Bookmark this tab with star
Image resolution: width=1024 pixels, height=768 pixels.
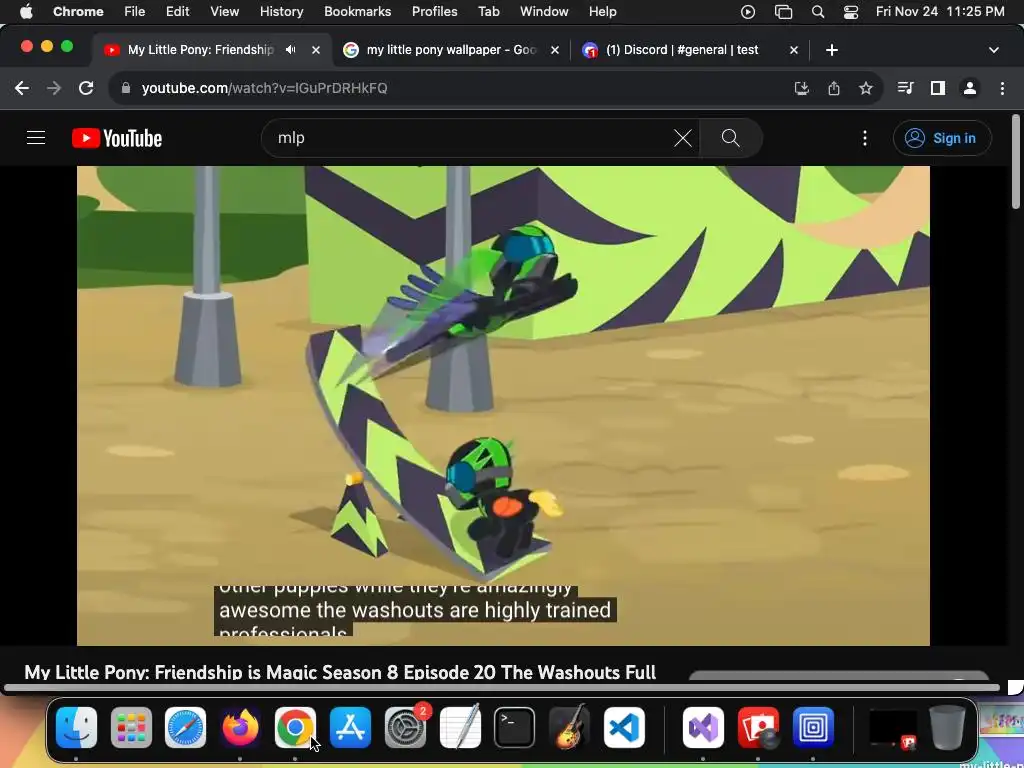865,88
